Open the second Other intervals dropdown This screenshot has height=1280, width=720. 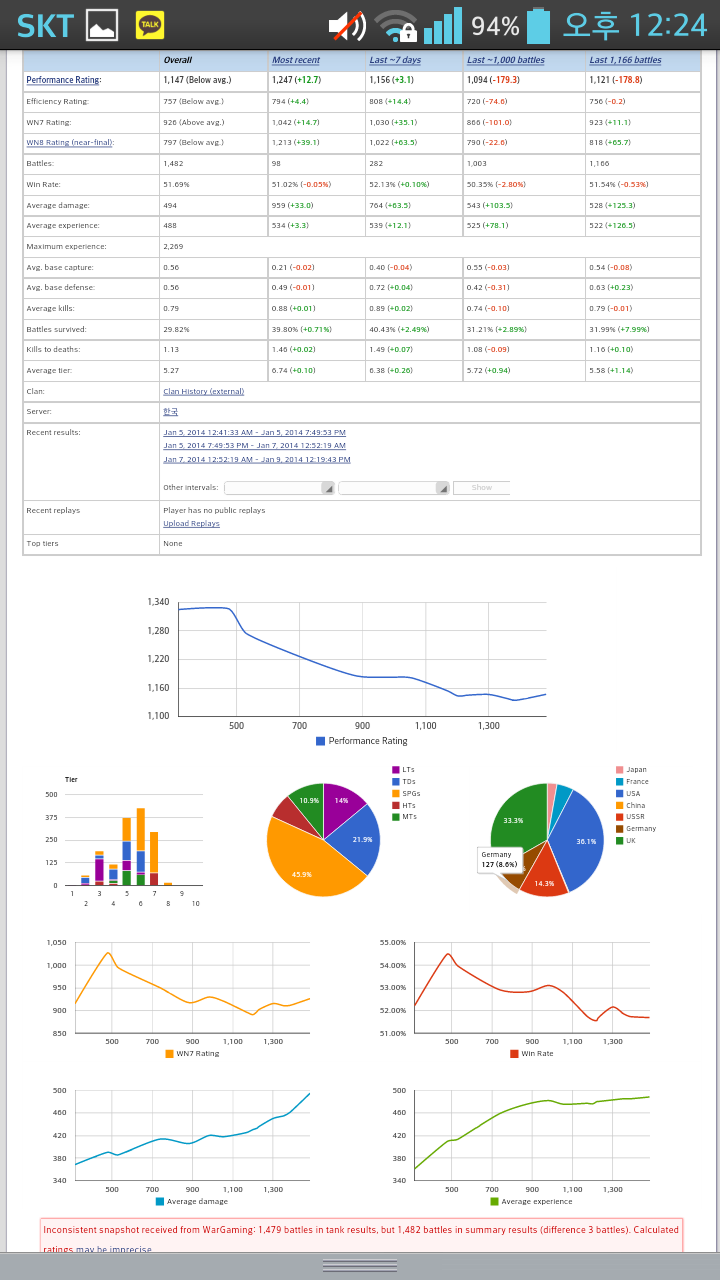coord(394,488)
